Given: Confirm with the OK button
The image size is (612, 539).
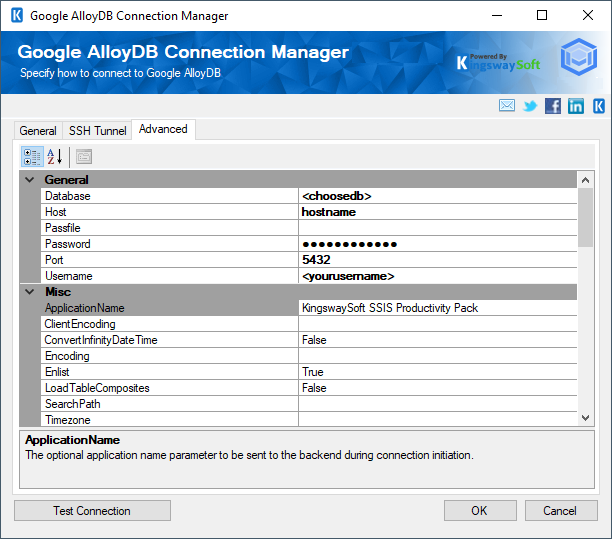Looking at the screenshot, I should (x=480, y=511).
